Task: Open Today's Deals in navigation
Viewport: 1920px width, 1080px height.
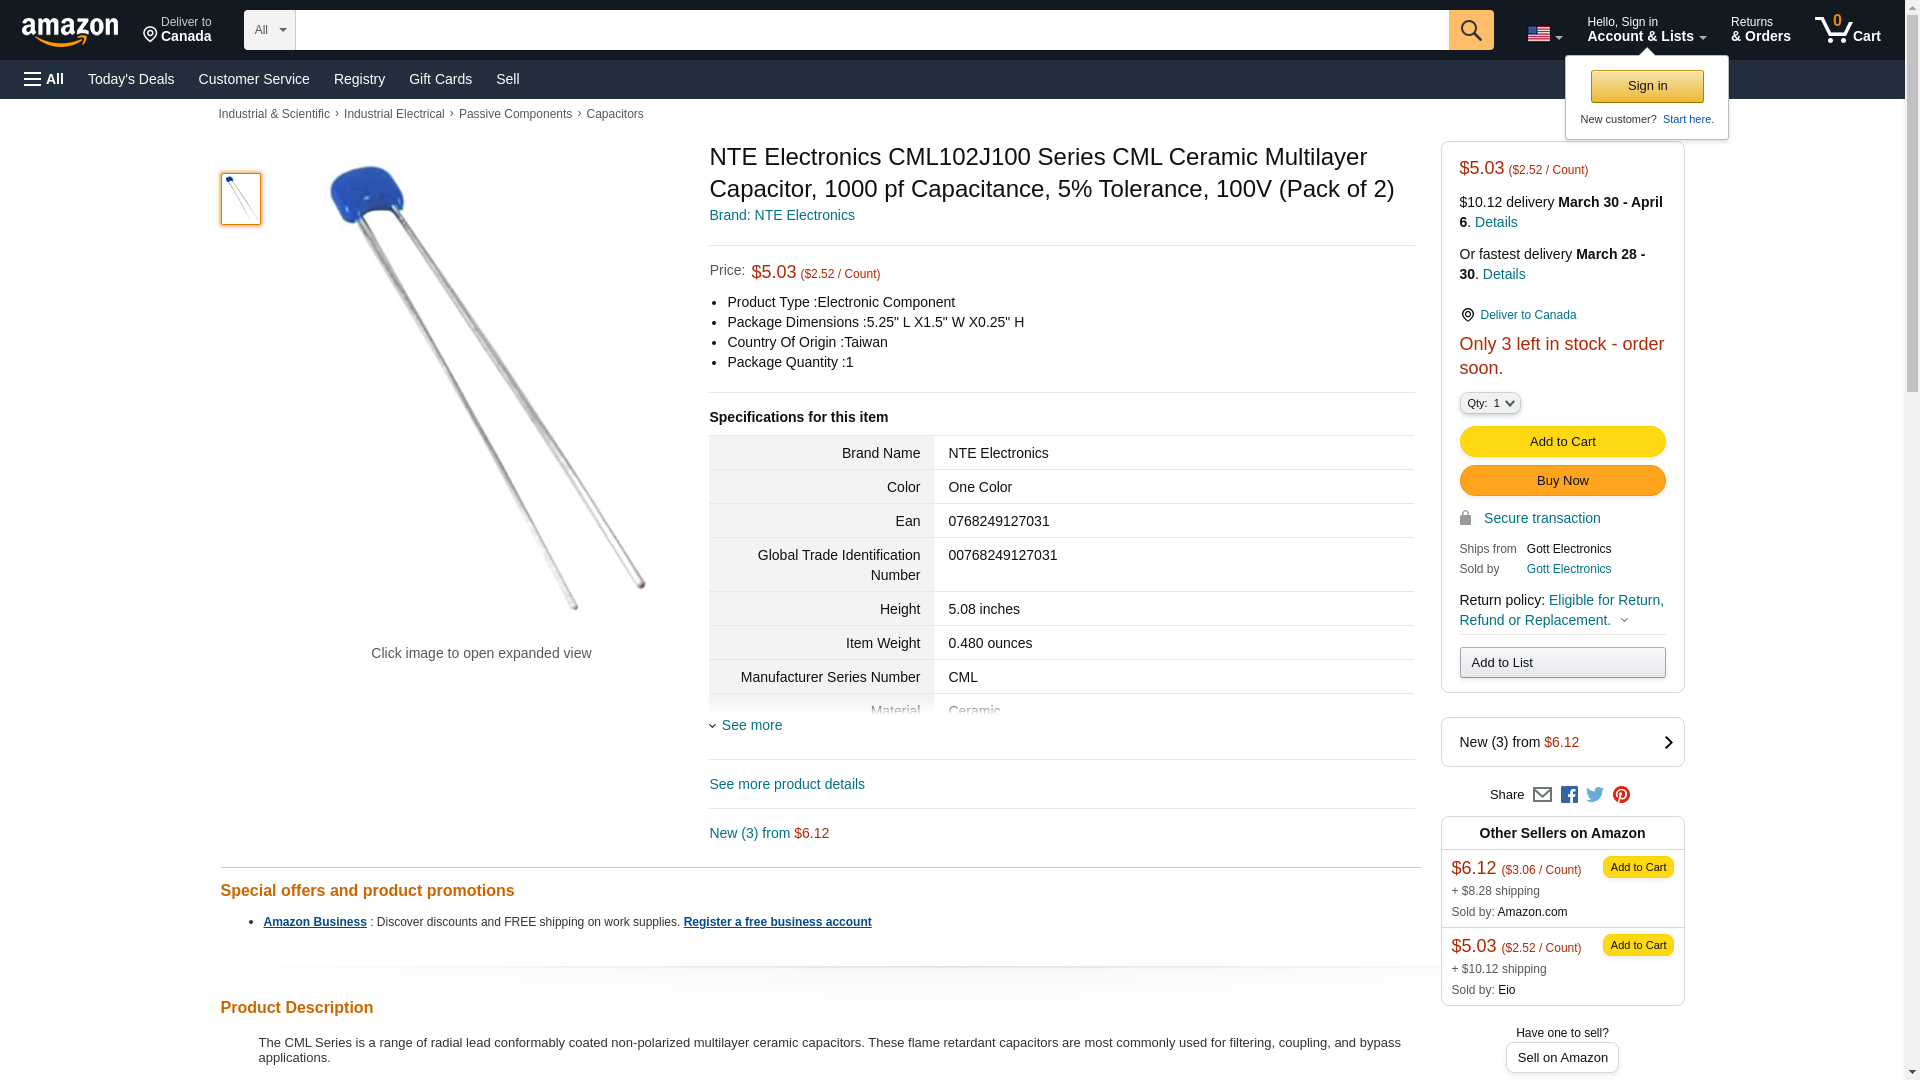Action: pyautogui.click(x=131, y=79)
